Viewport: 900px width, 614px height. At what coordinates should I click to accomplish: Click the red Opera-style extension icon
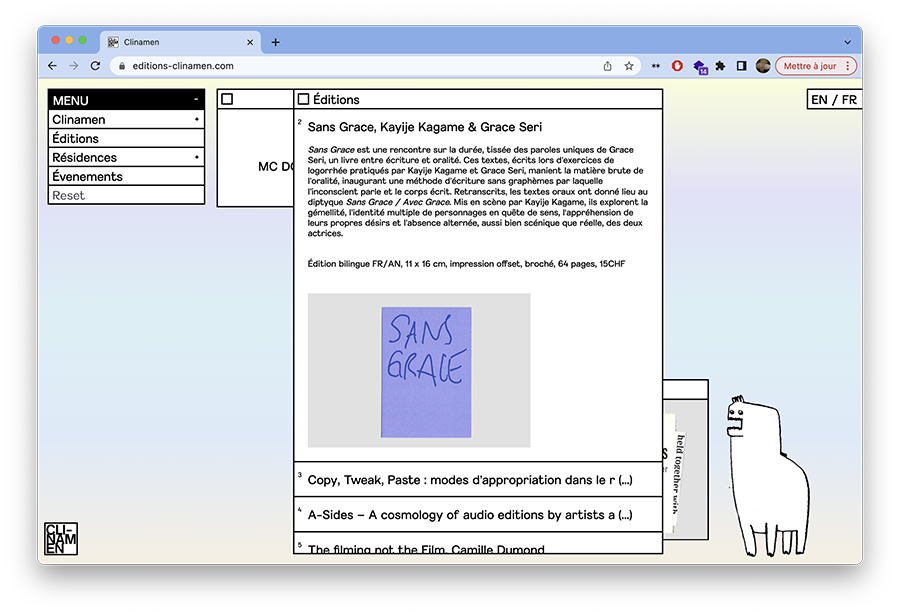pyautogui.click(x=677, y=66)
